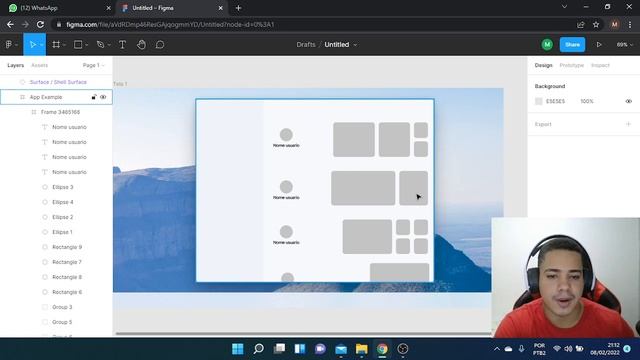Open Chrome three-dot menu
The image size is (640, 360).
click(630, 24)
